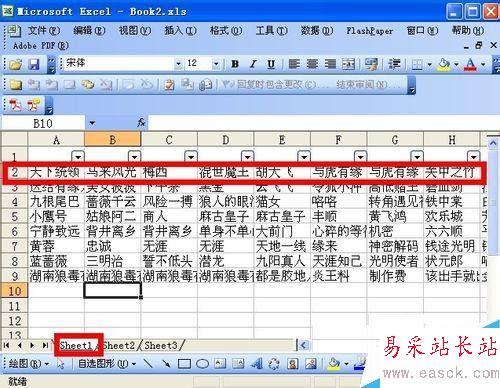Select the Arrow drawing tool
The width and height of the screenshot is (500, 388).
pos(166,363)
